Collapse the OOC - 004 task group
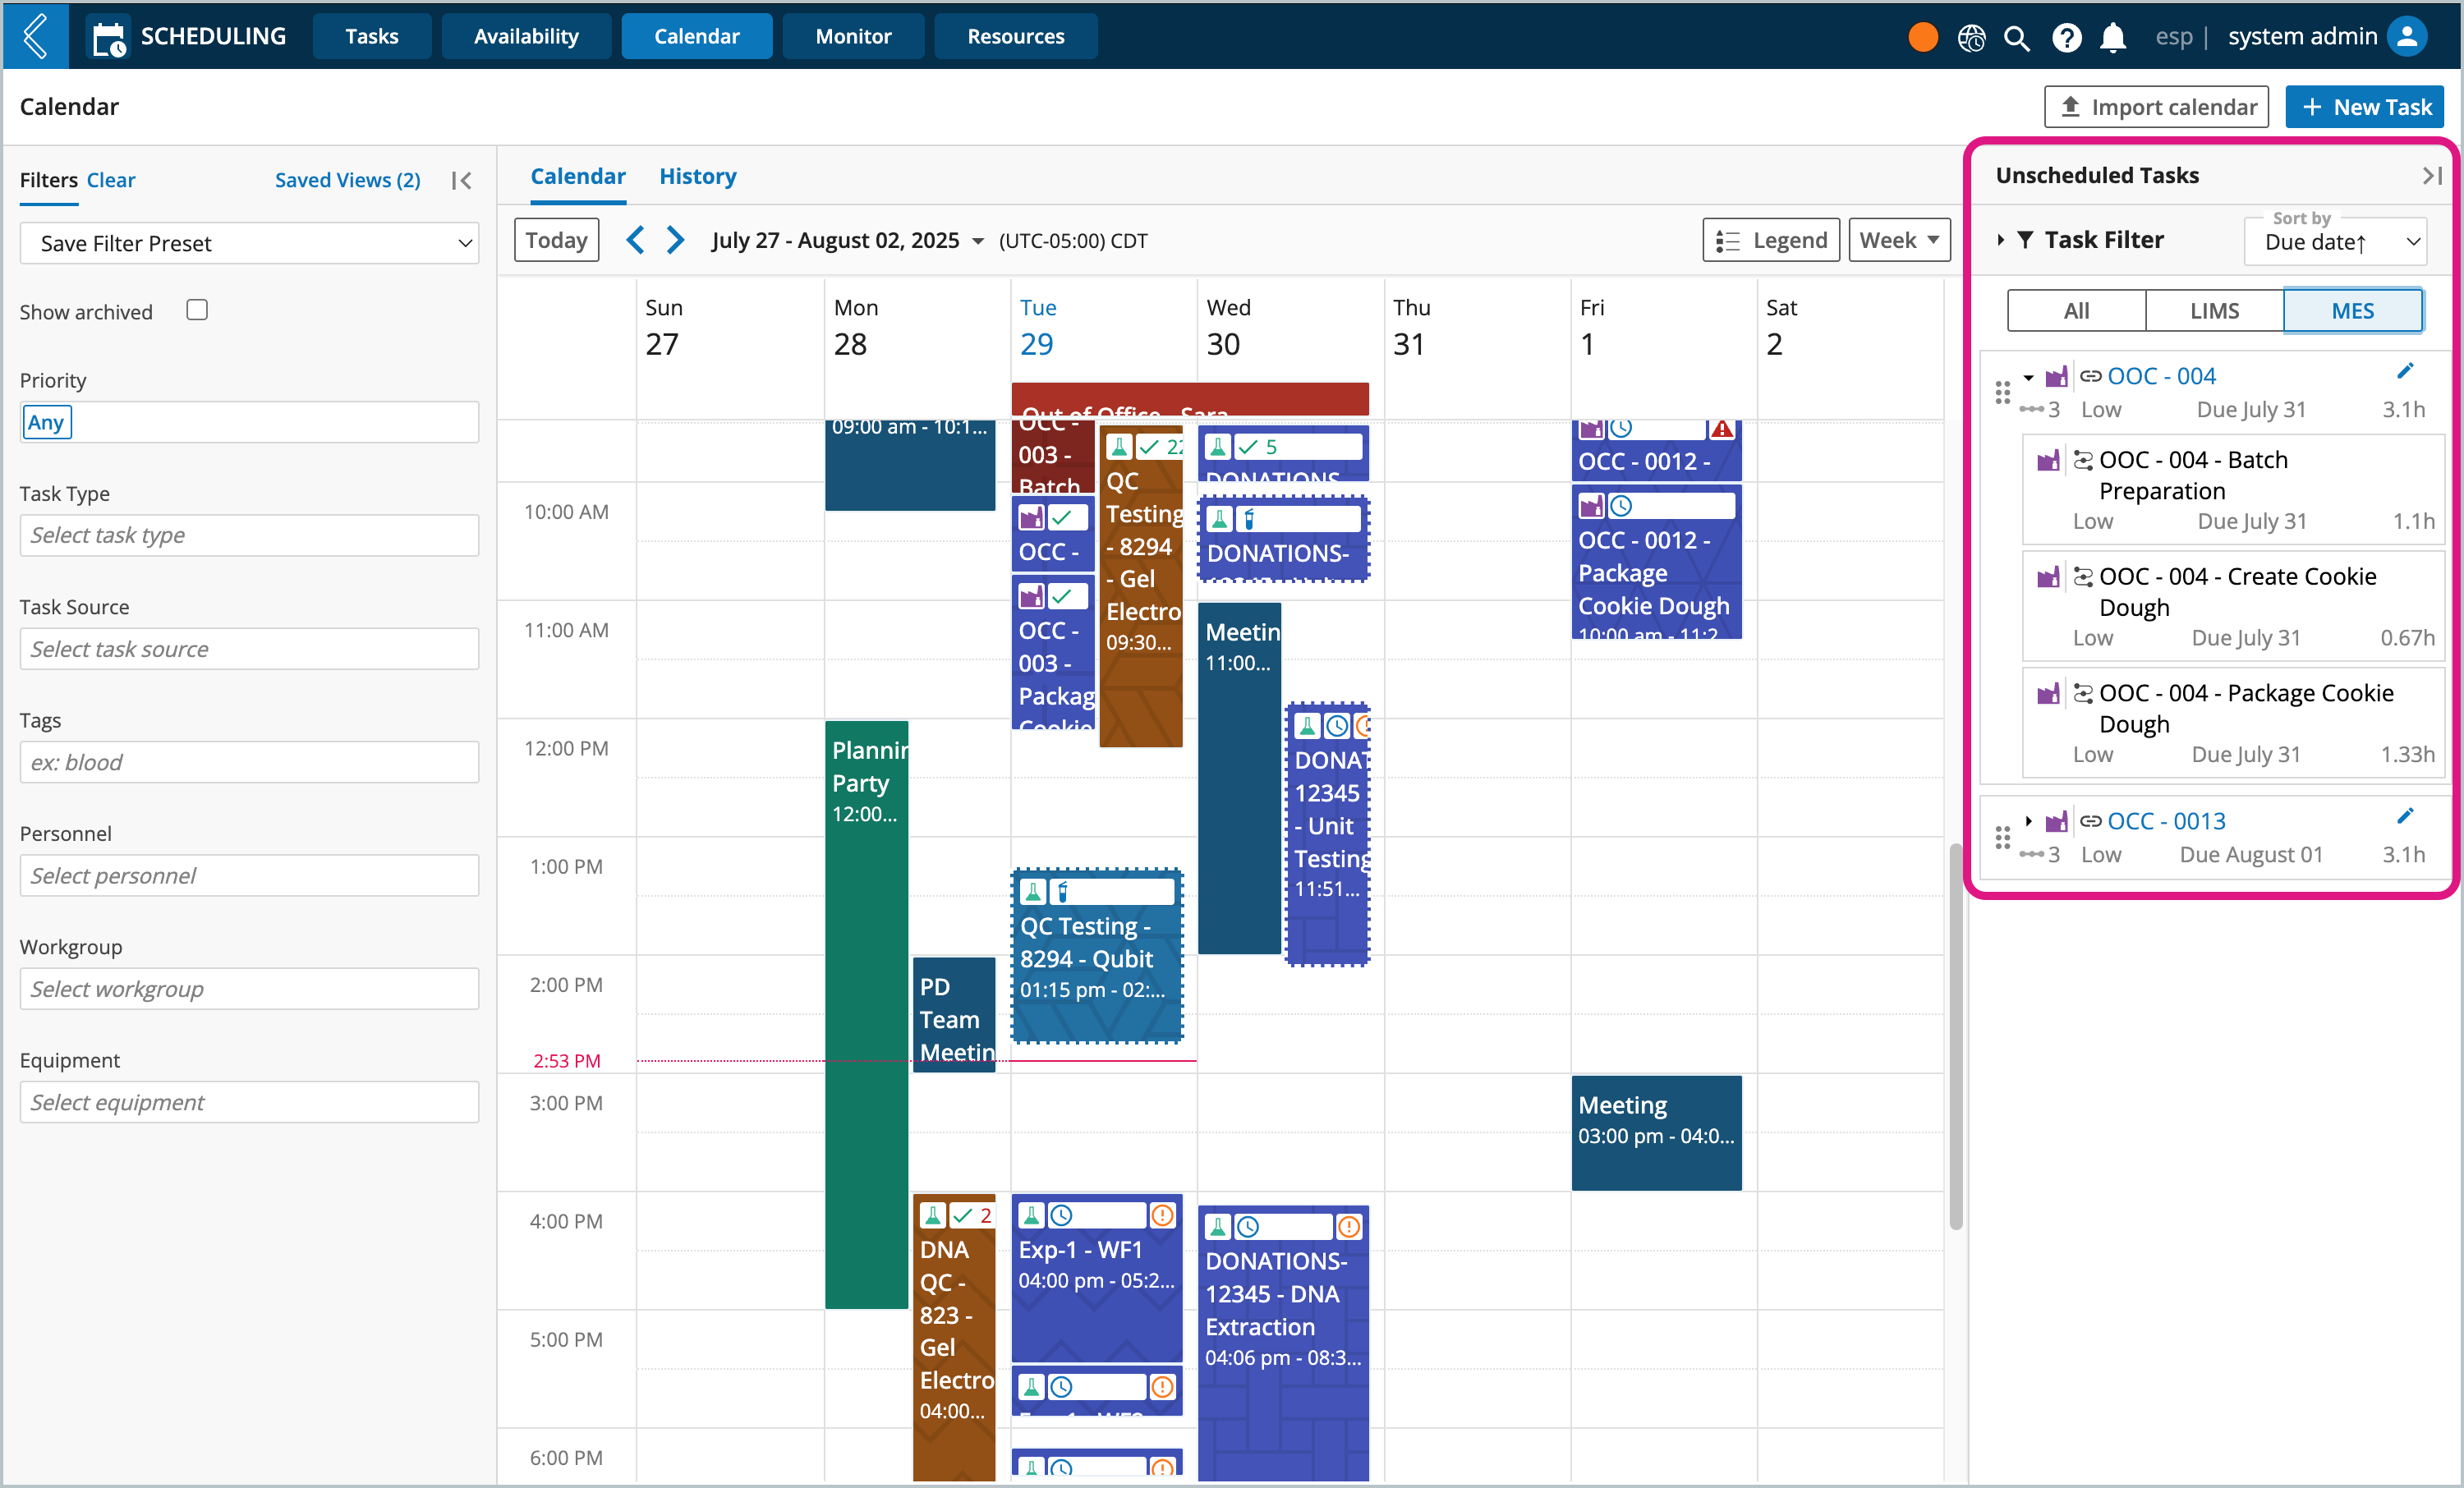Image resolution: width=2464 pixels, height=1488 pixels. (2028, 377)
